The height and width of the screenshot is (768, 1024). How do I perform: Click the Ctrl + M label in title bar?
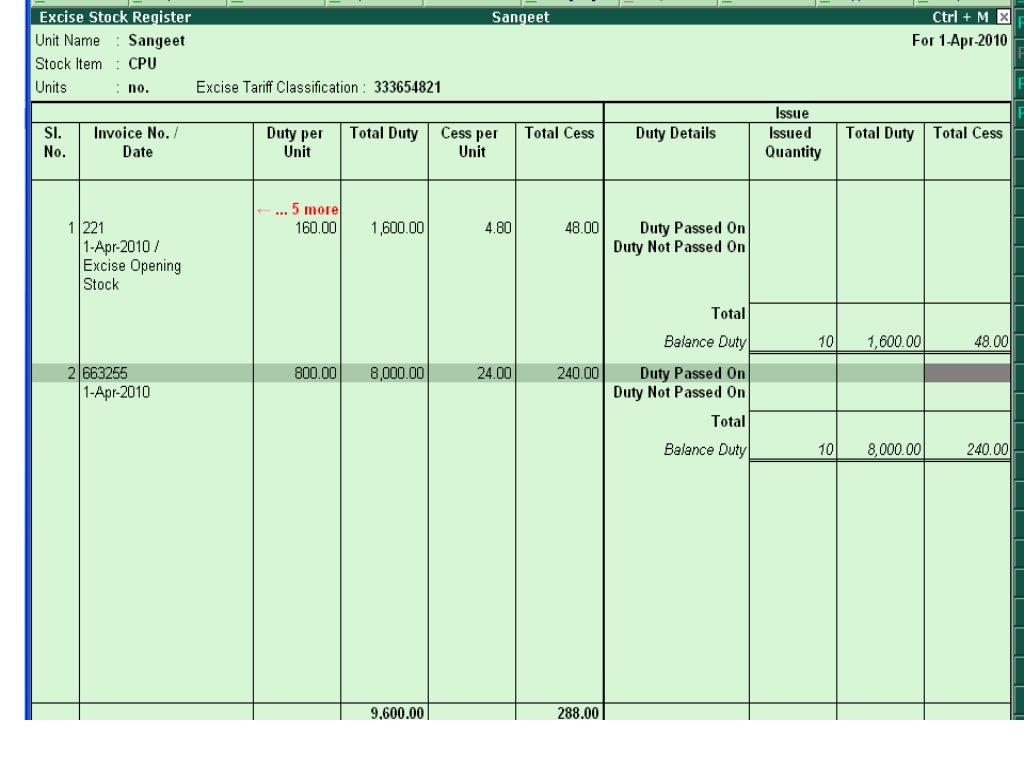(x=960, y=17)
